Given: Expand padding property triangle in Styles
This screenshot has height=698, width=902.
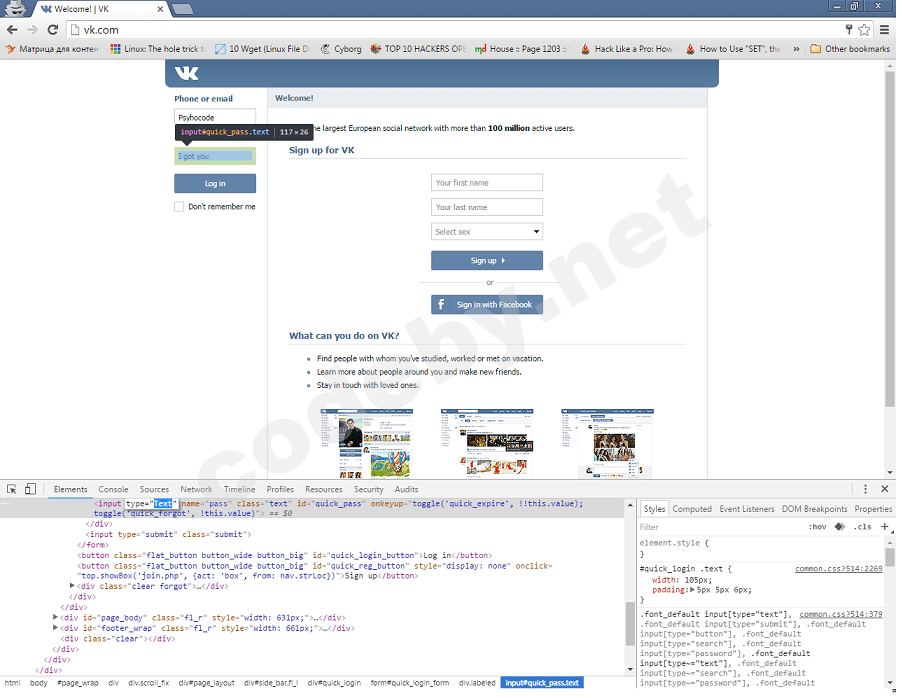Looking at the screenshot, I should point(693,590).
